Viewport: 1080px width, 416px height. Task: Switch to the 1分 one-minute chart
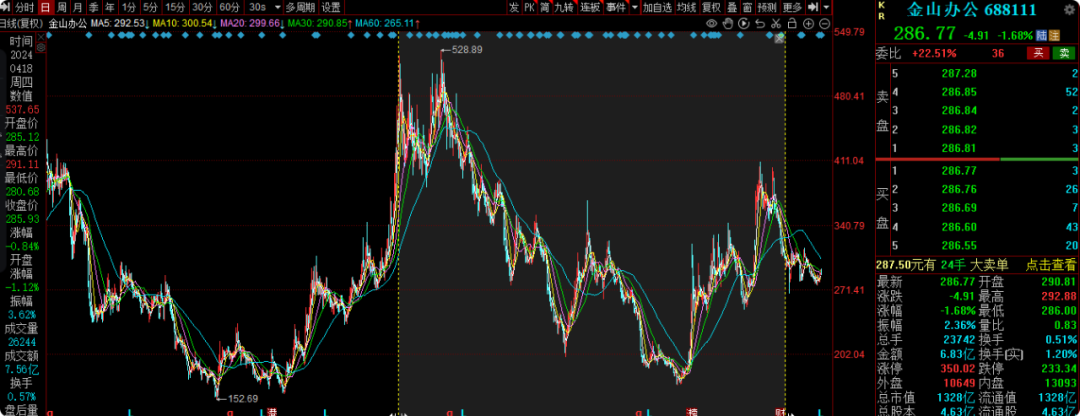coord(128,7)
